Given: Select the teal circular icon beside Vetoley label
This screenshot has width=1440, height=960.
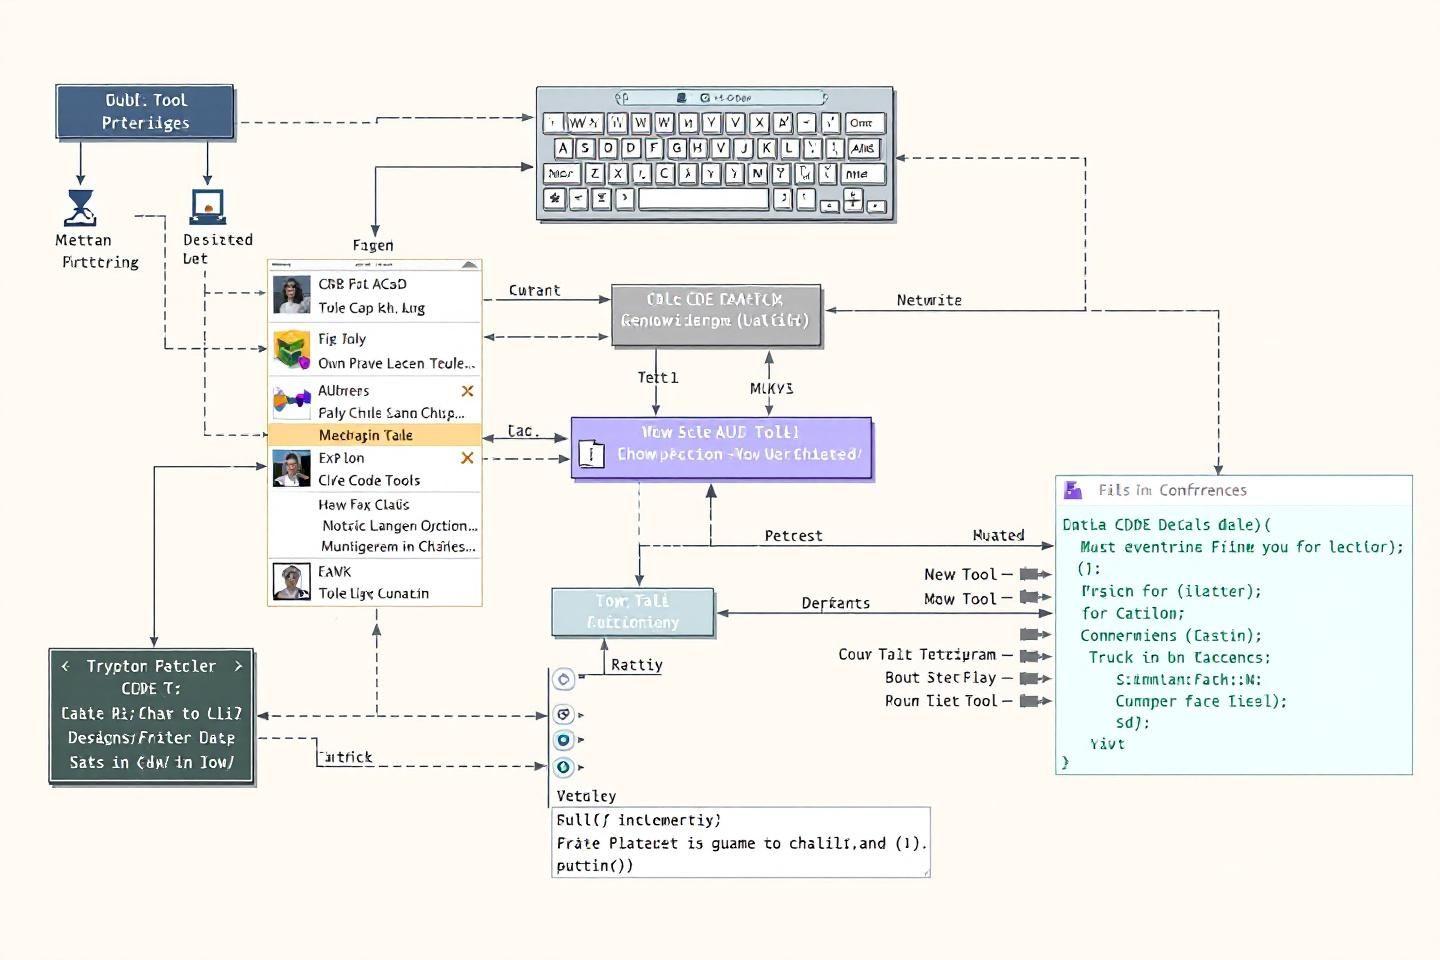Looking at the screenshot, I should click(x=565, y=768).
